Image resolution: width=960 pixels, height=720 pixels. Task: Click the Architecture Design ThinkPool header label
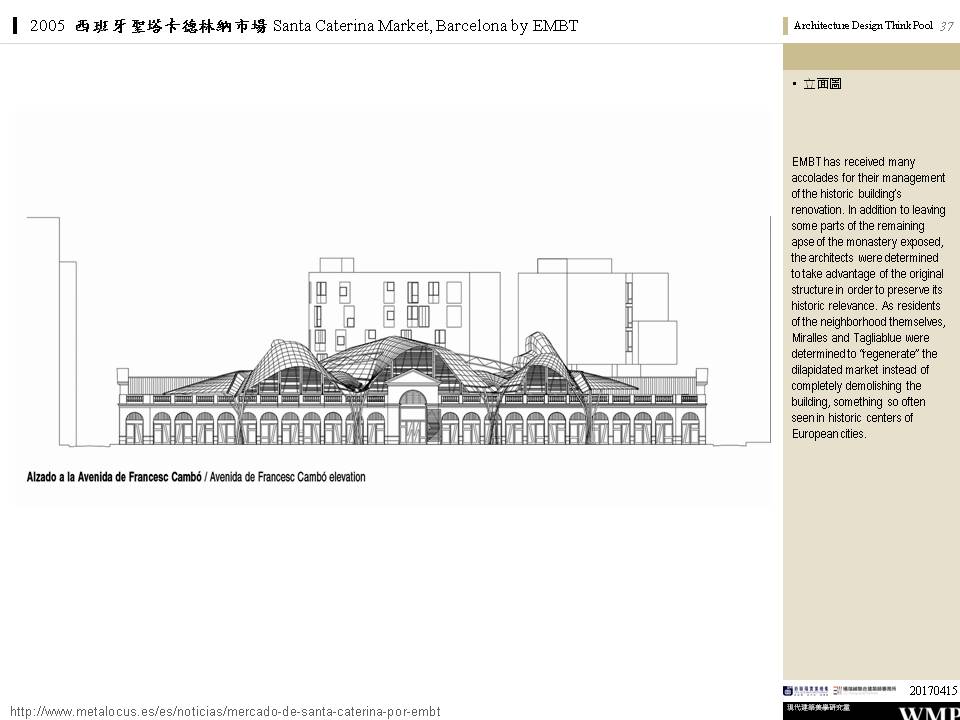click(x=862, y=26)
